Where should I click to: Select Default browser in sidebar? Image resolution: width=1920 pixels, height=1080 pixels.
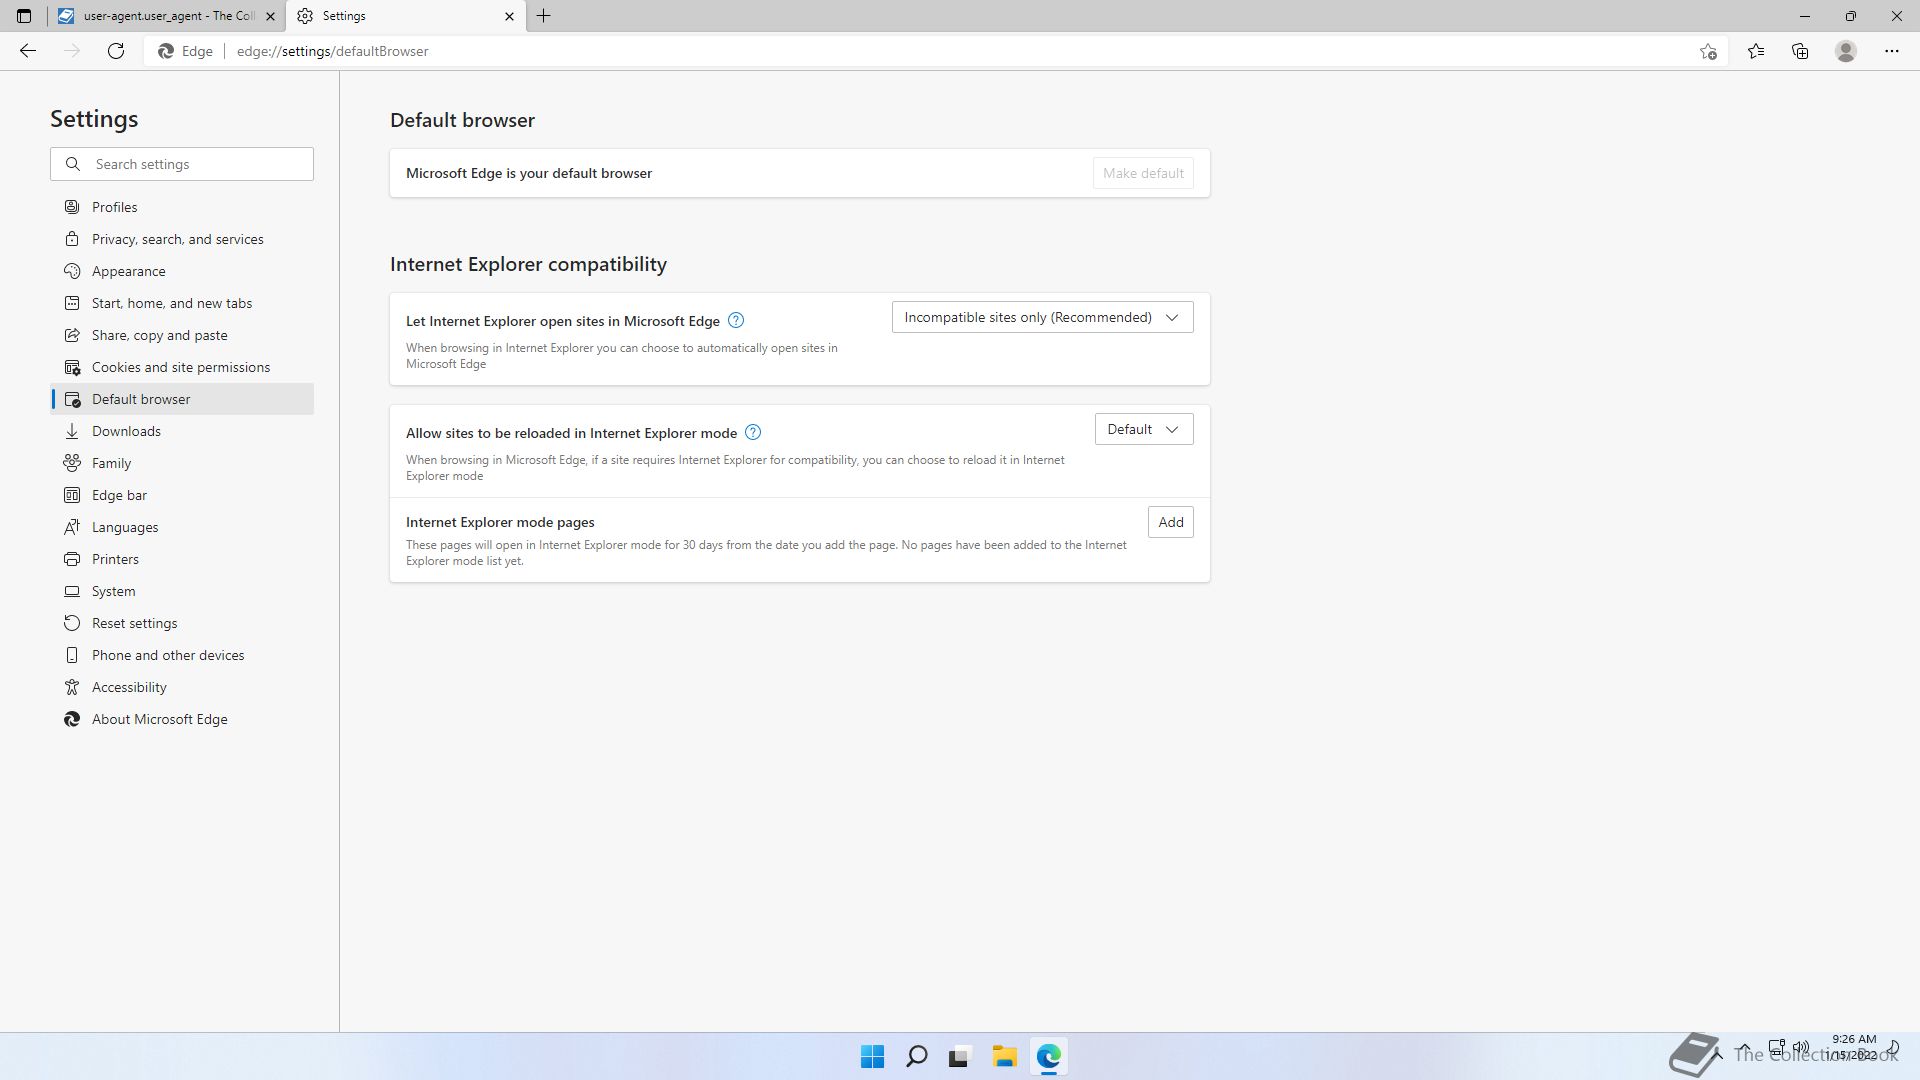point(182,399)
